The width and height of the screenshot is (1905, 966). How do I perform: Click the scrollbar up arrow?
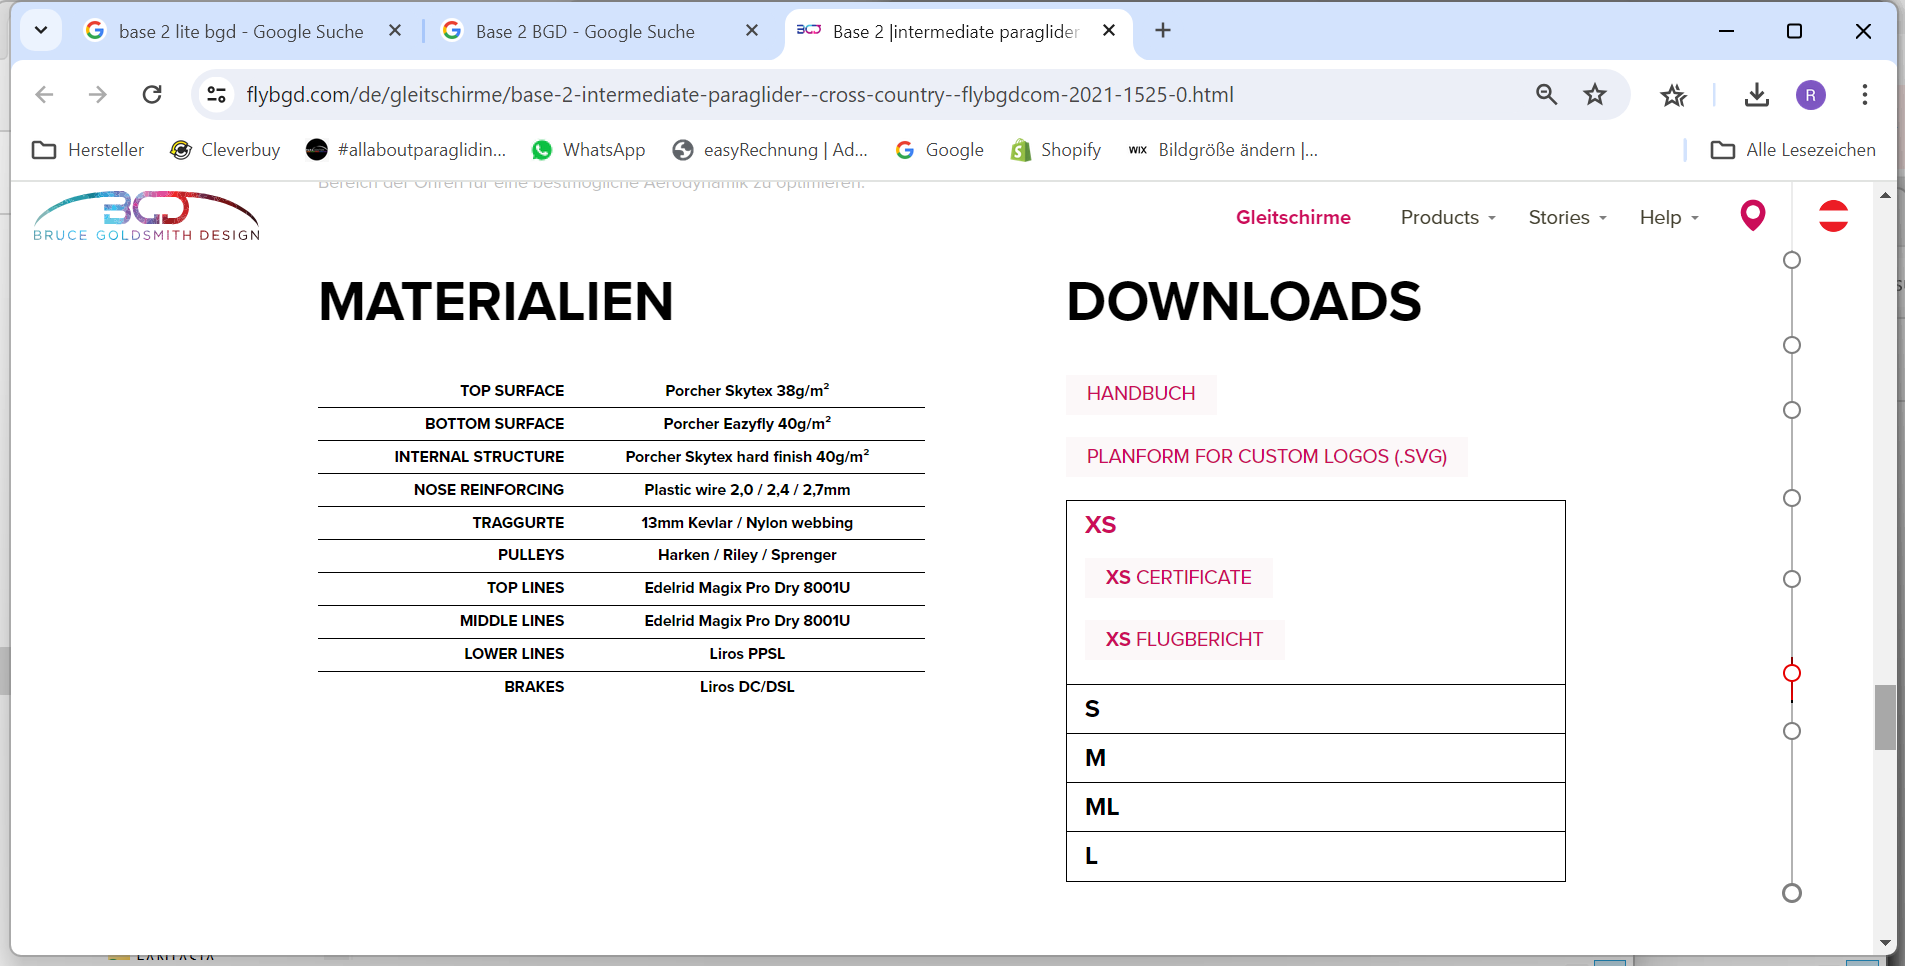[x=1885, y=196]
